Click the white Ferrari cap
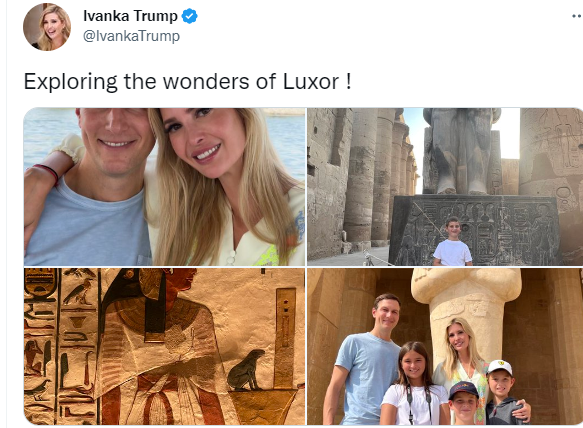The image size is (583, 428). coord(500,367)
